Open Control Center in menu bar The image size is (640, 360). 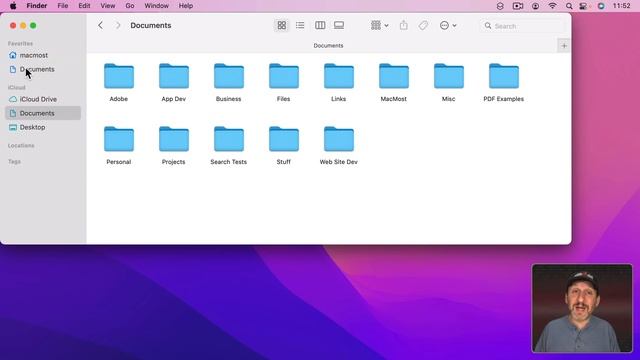pos(584,6)
